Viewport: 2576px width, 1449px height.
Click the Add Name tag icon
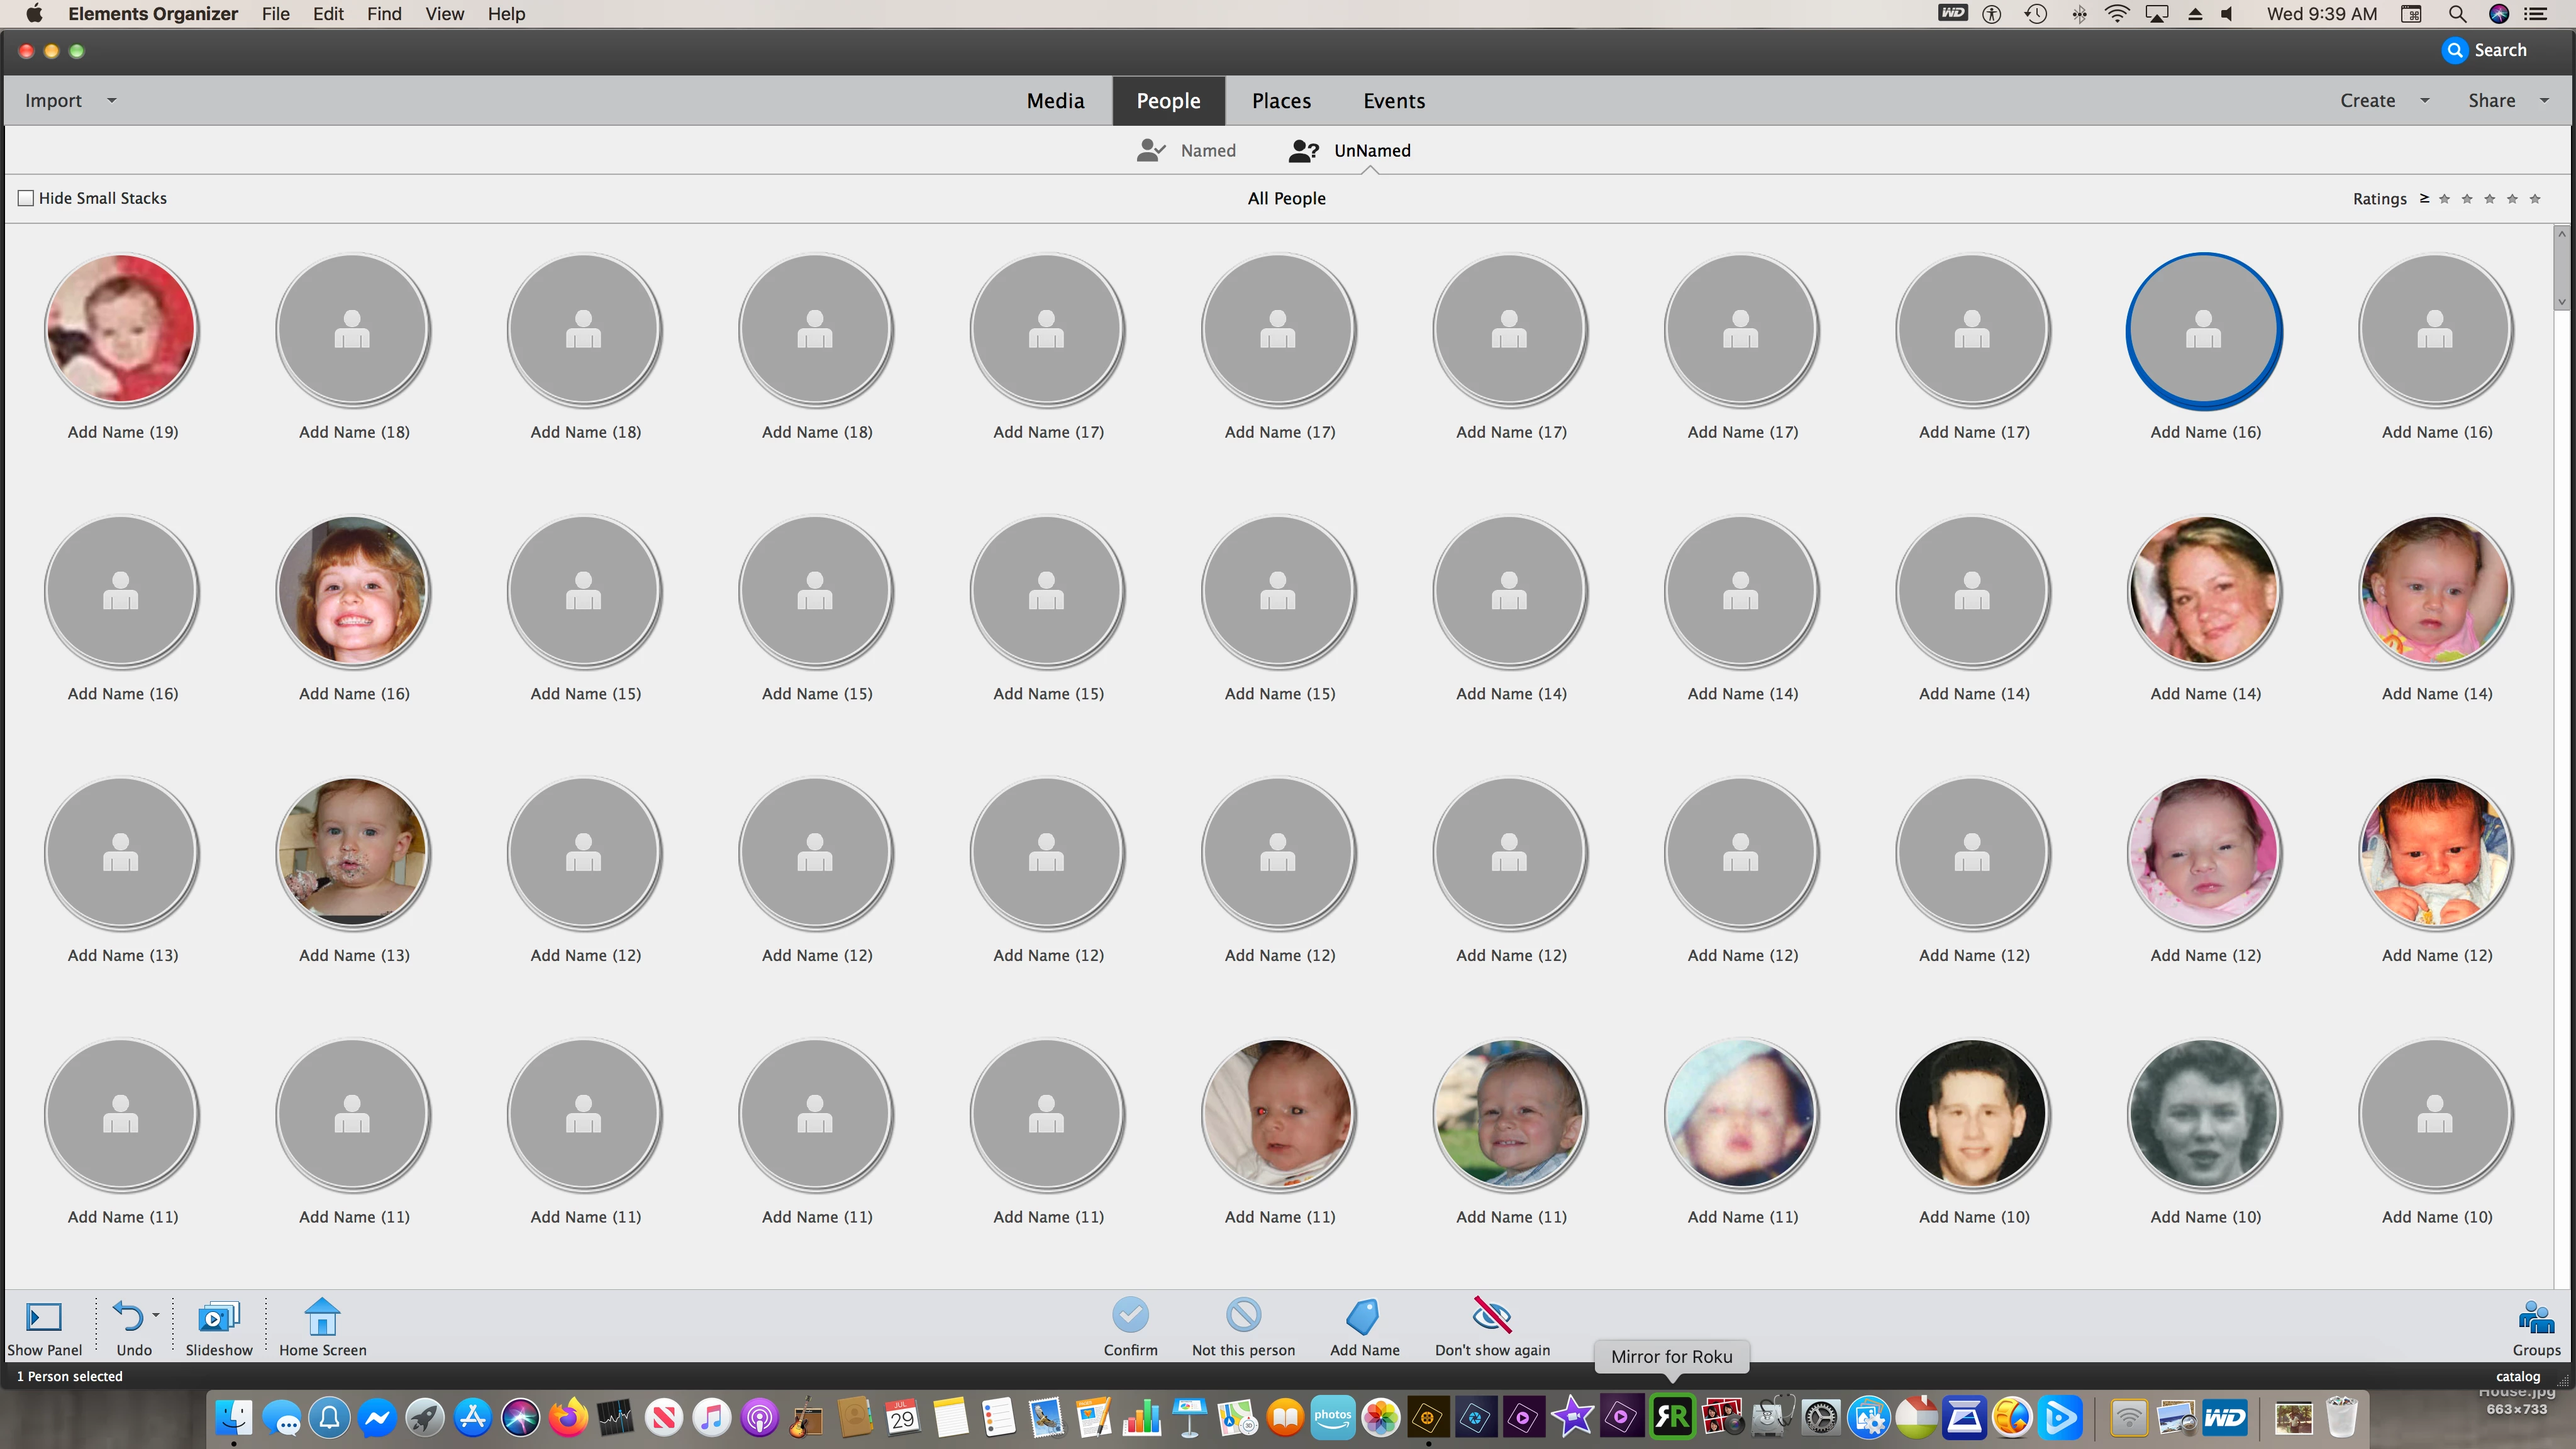point(1364,1315)
